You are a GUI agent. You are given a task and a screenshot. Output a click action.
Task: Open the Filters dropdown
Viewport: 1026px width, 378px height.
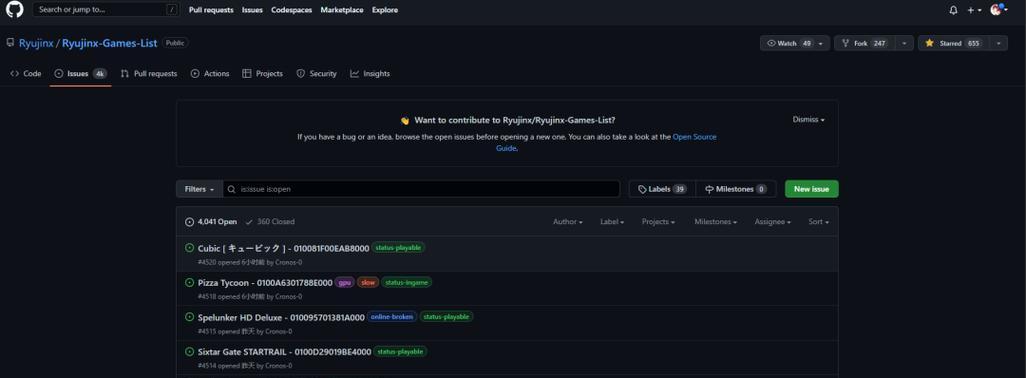tap(200, 189)
